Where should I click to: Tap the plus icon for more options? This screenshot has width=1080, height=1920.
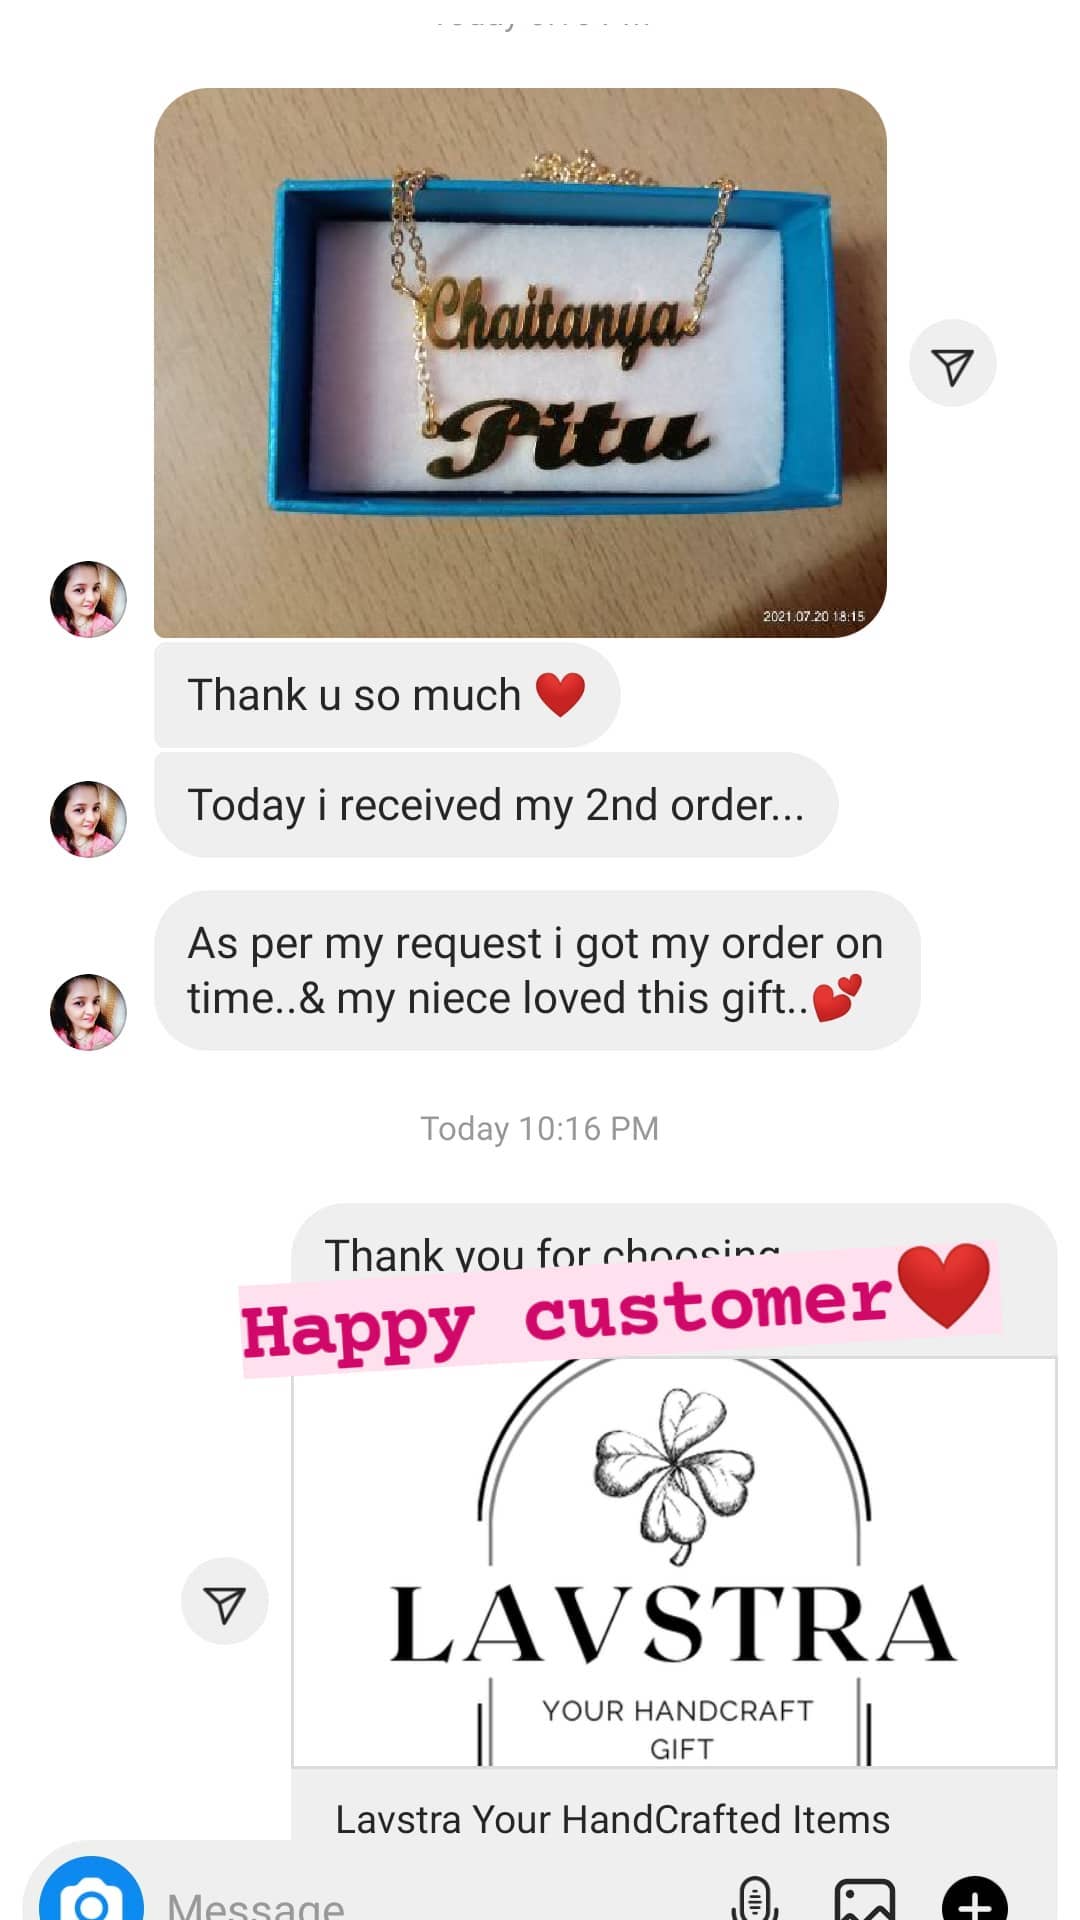[975, 1898]
